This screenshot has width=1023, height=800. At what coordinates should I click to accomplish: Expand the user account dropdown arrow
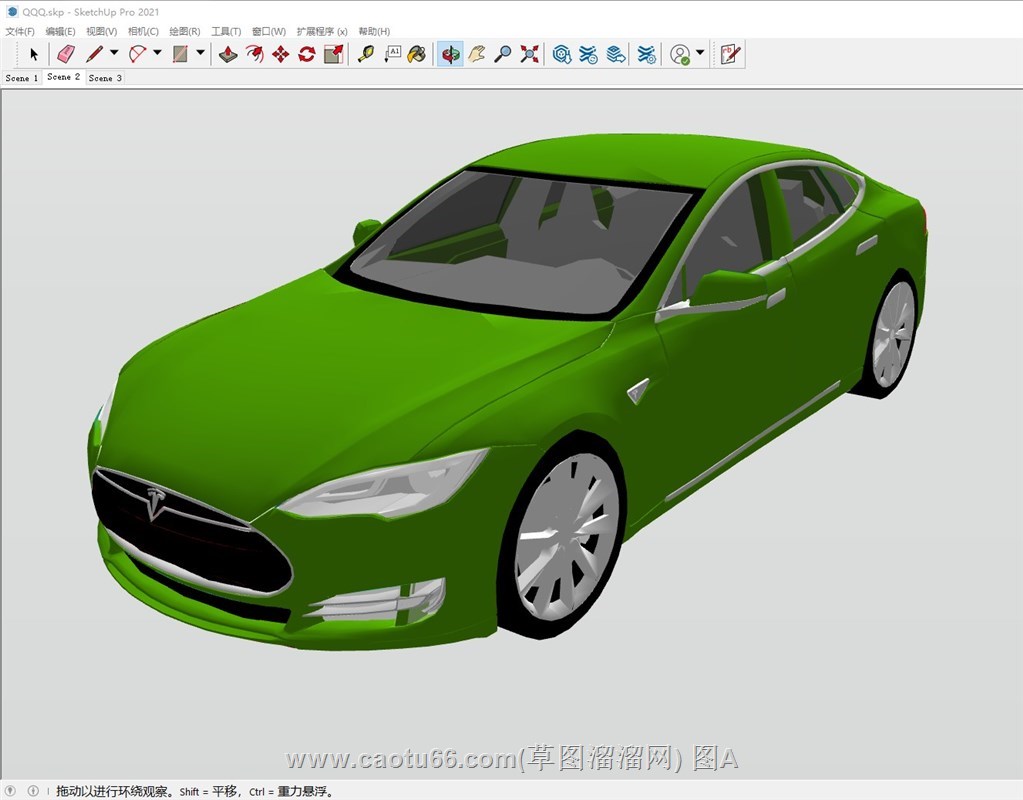pyautogui.click(x=700, y=52)
